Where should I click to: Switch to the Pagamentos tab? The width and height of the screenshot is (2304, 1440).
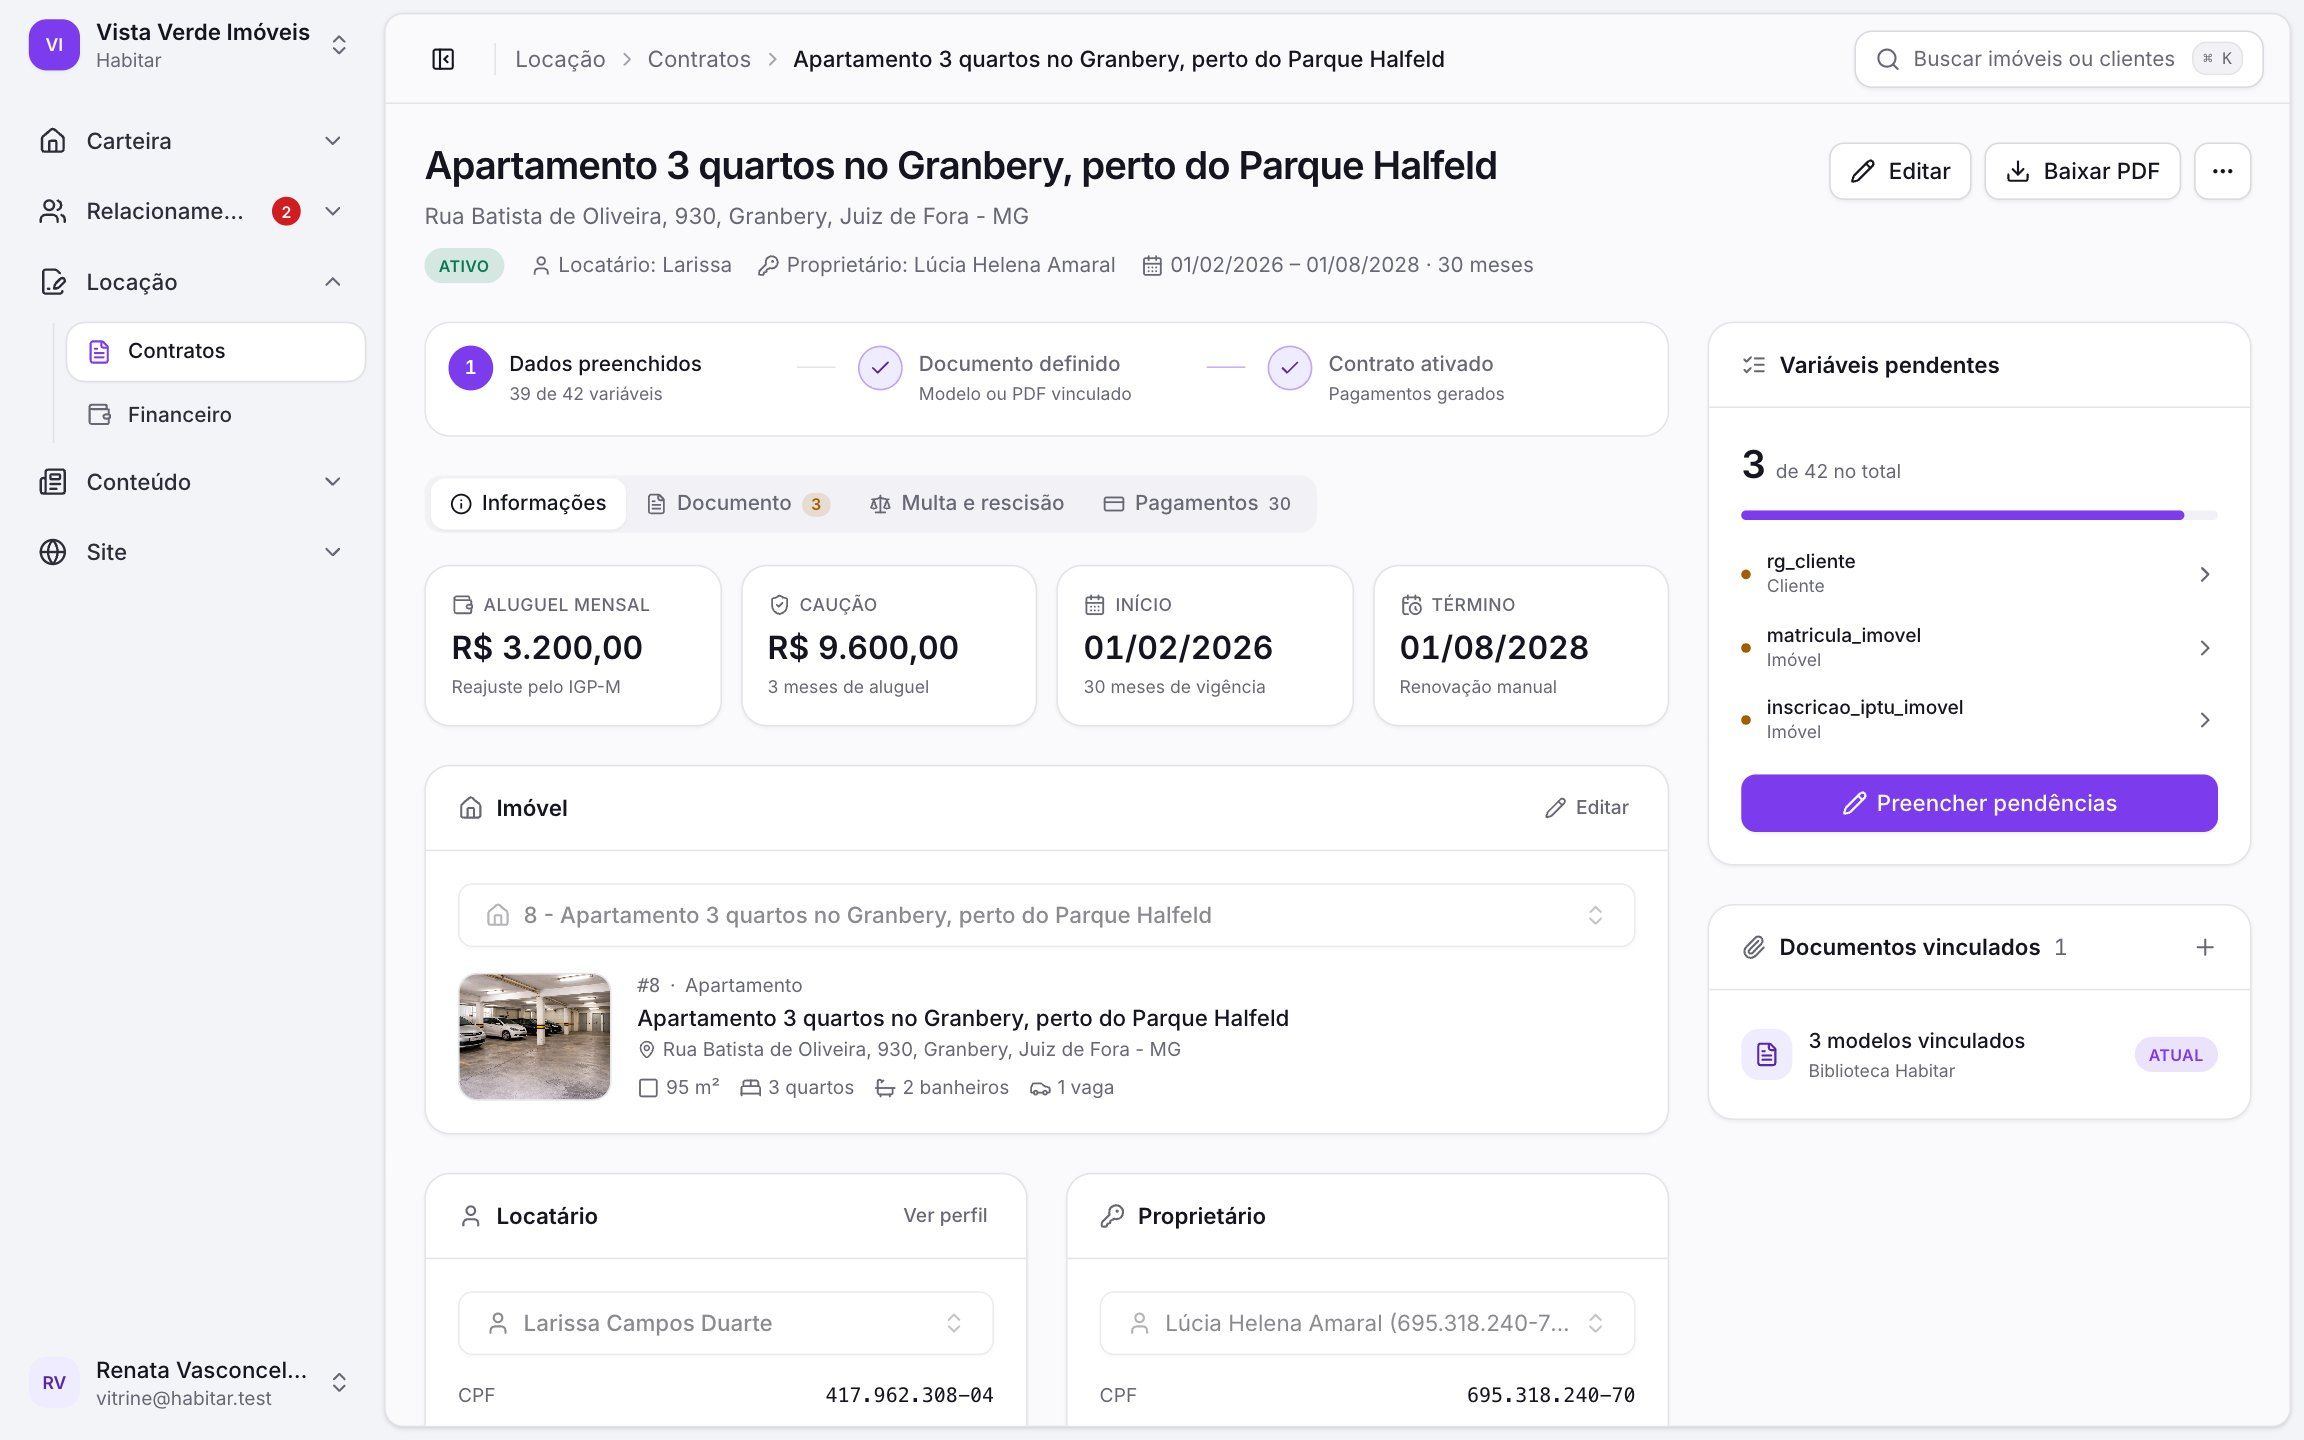pyautogui.click(x=1197, y=503)
